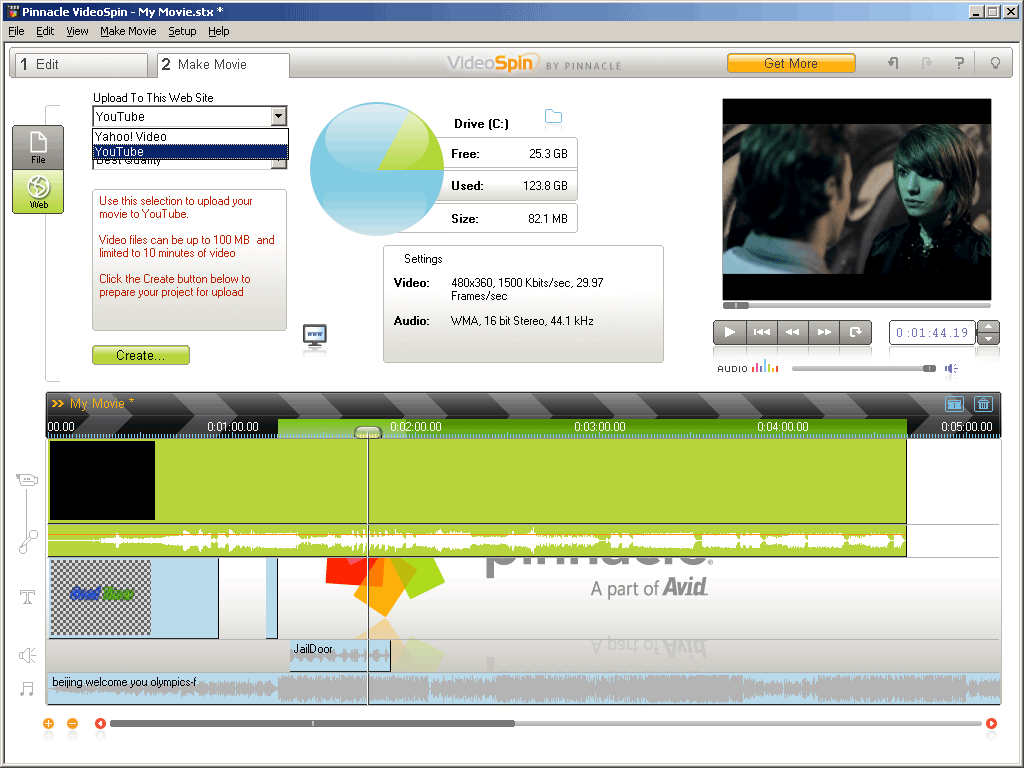Click the preview scrubber bar

856,306
